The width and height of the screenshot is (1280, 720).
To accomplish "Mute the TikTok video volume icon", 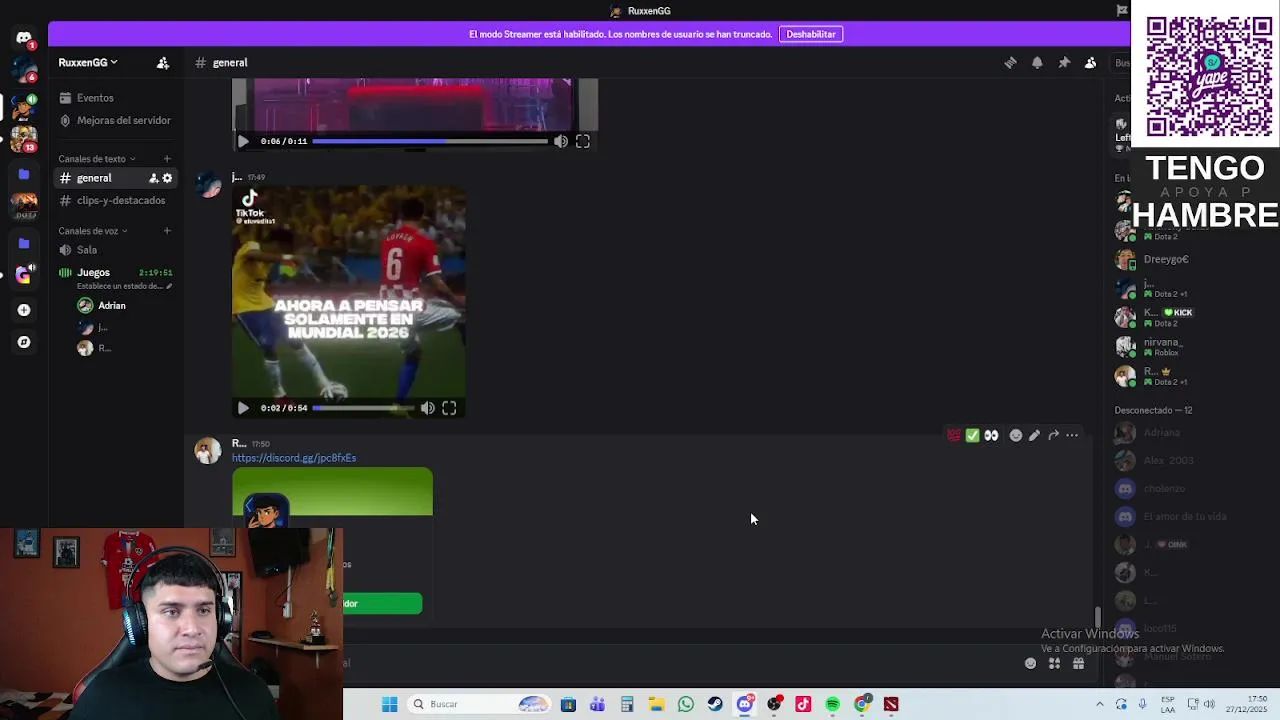I will pos(427,408).
